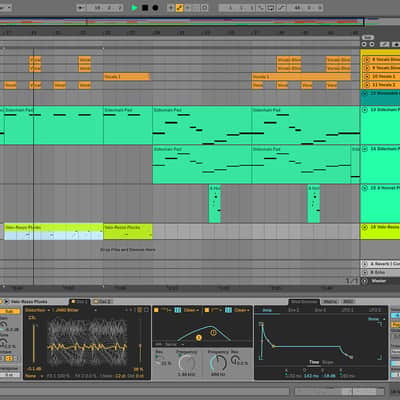Jump to the previous locator
Image resolution: width=400 pixels, height=400 pixels.
point(364,44)
